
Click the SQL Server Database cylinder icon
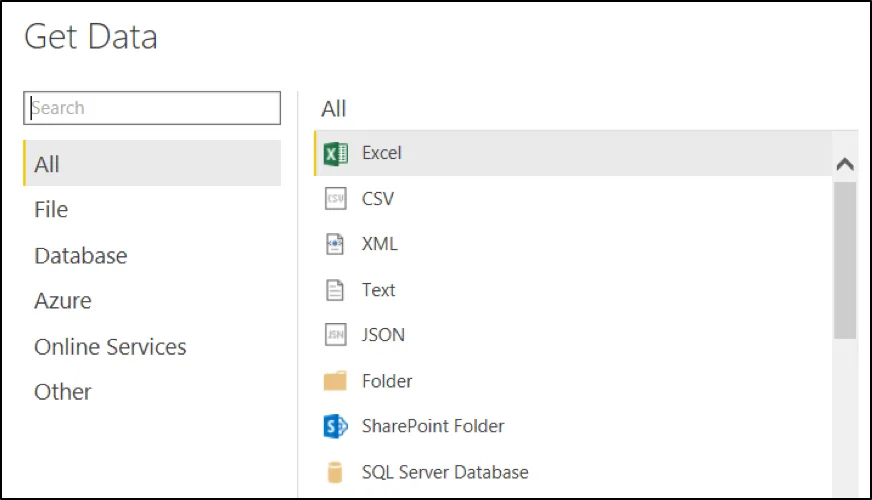pyautogui.click(x=335, y=472)
